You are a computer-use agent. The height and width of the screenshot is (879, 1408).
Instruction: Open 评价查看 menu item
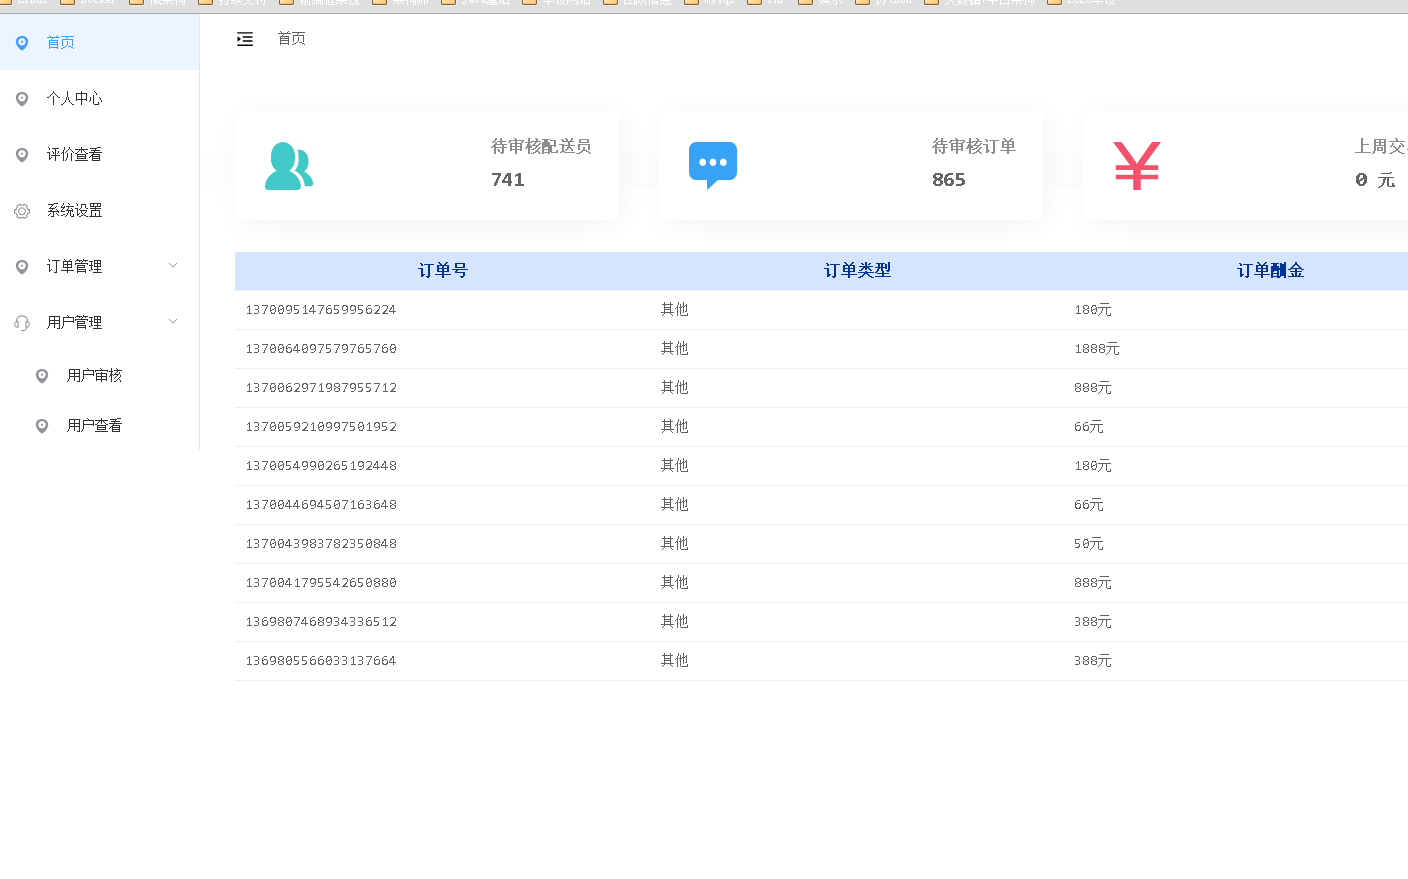tap(100, 154)
